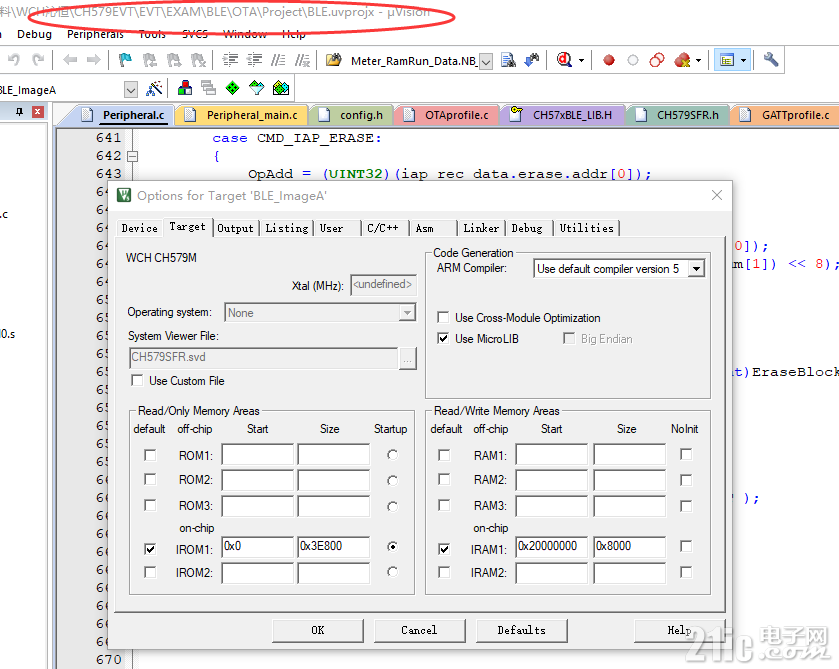839x669 pixels.
Task: Click the Window layout toolbar icon
Action: coord(727,60)
